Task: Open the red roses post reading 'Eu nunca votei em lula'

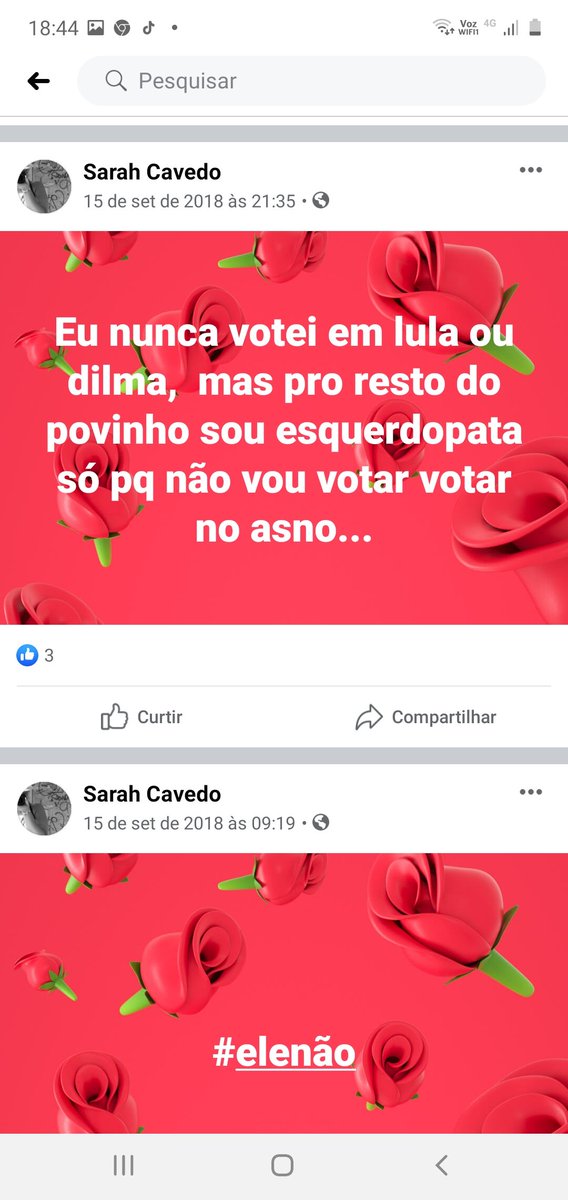Action: click(284, 428)
